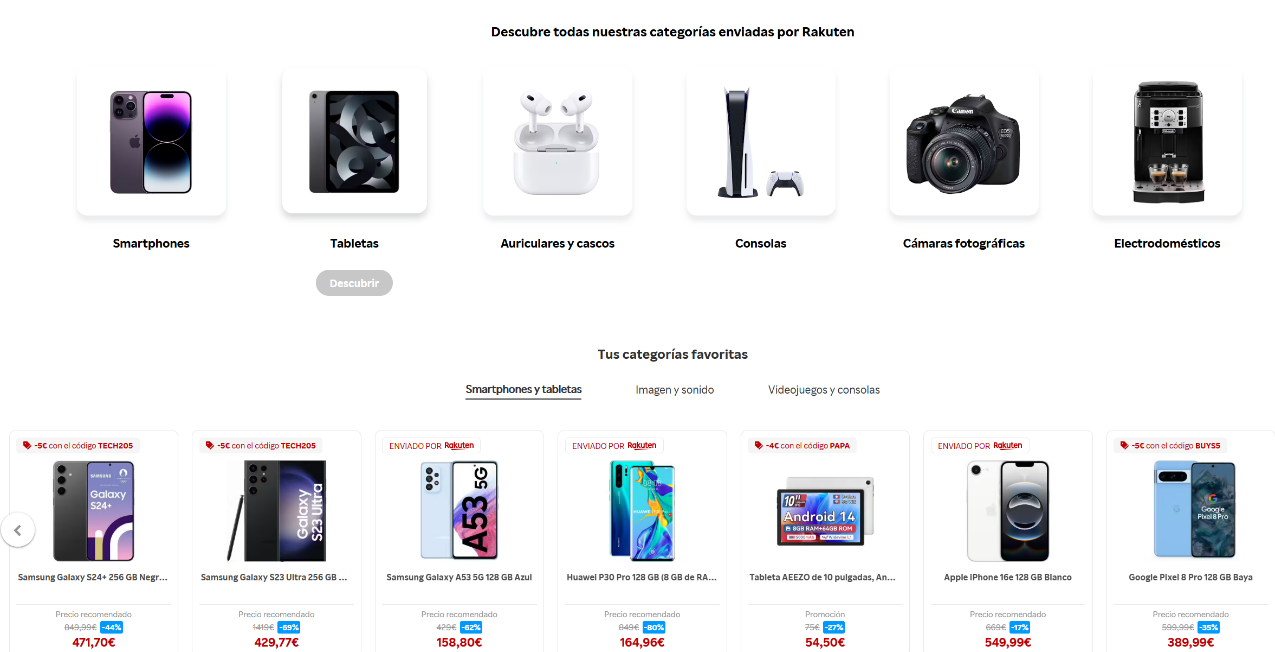Go to previous products with left arrow
This screenshot has width=1275, height=652.
click(18, 529)
